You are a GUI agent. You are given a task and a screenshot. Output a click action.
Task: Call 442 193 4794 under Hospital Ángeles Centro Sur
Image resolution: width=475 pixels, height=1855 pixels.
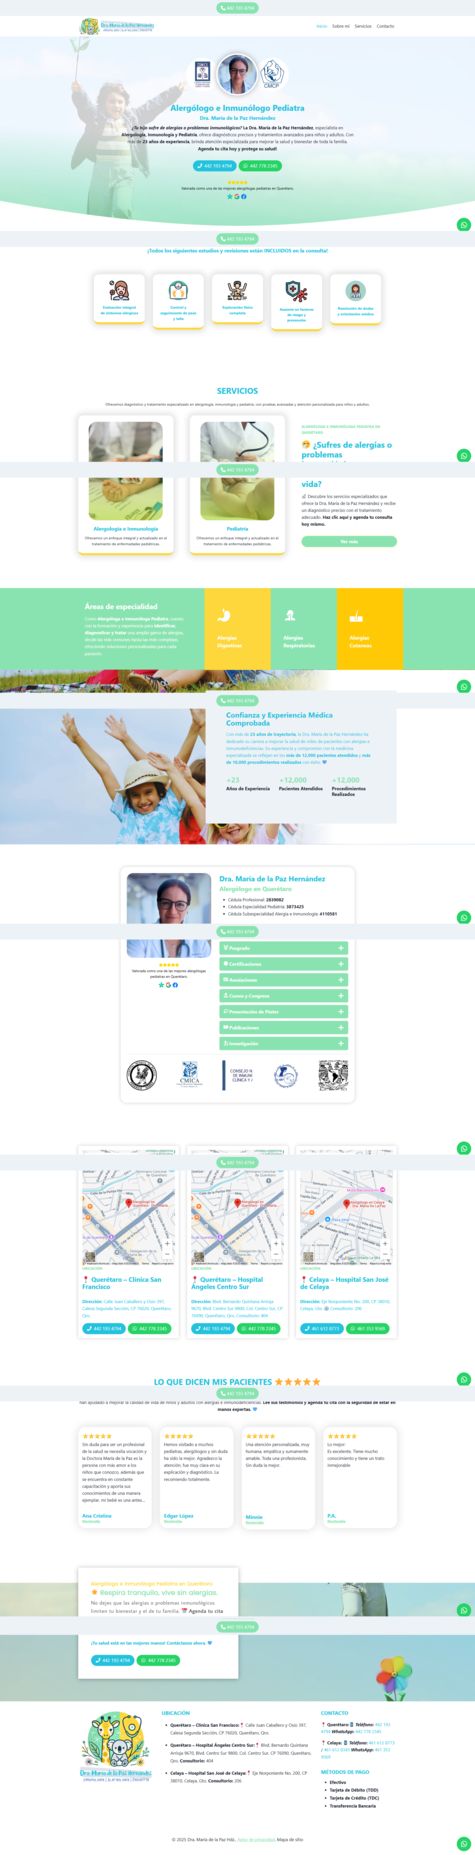tap(214, 1329)
